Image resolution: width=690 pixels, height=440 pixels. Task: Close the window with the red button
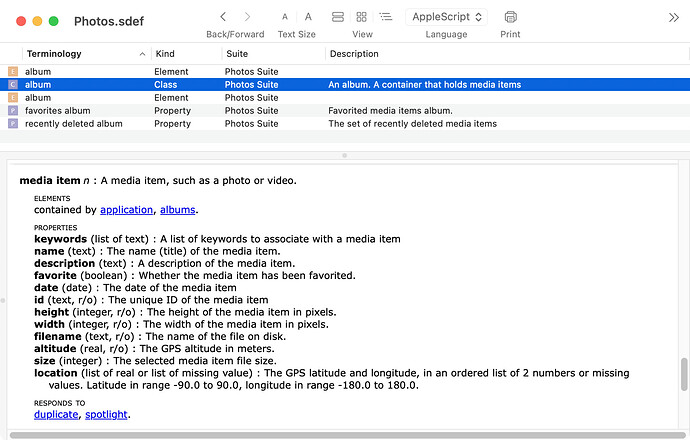(21, 21)
